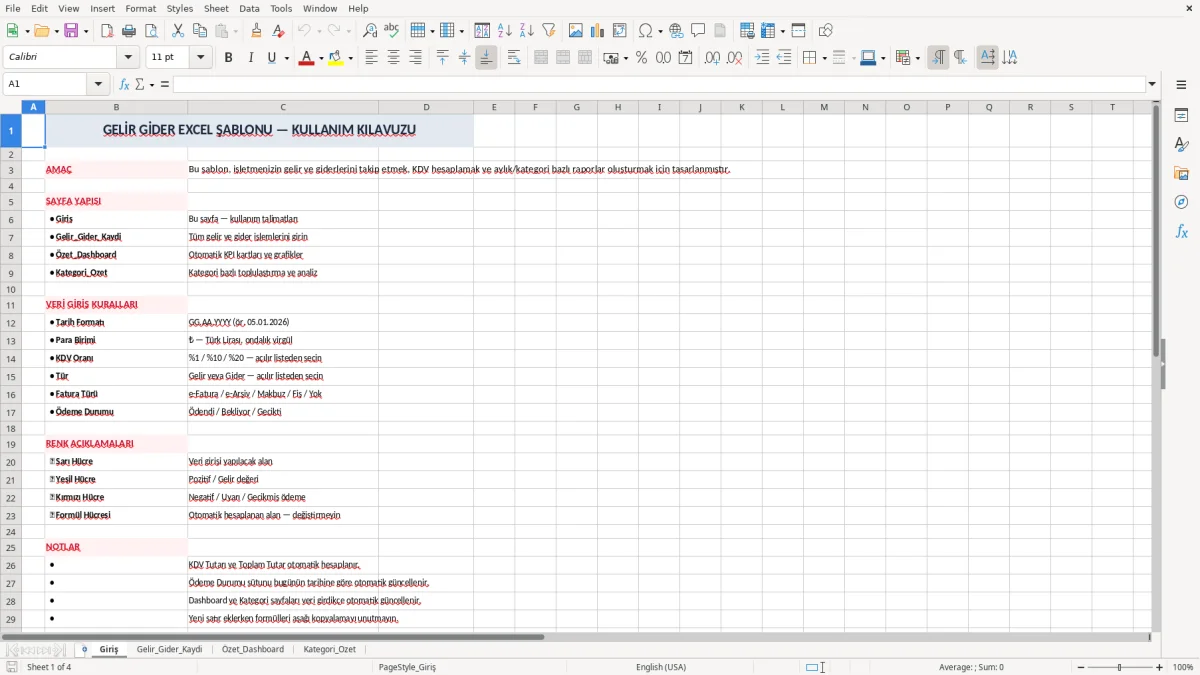Apply the red font color
The image size is (1200, 675).
[306, 58]
